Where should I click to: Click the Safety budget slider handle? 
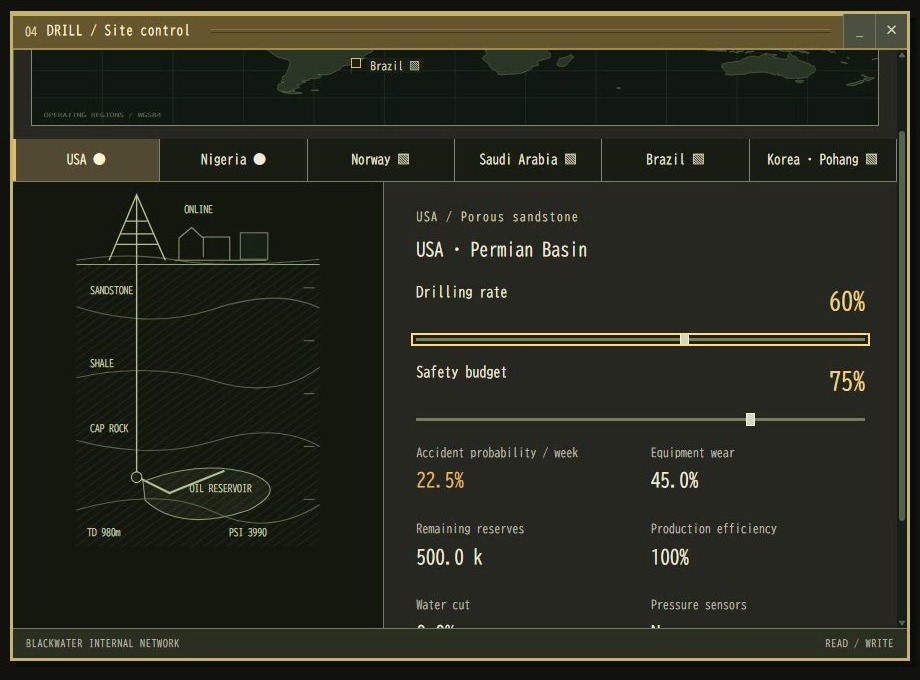750,419
